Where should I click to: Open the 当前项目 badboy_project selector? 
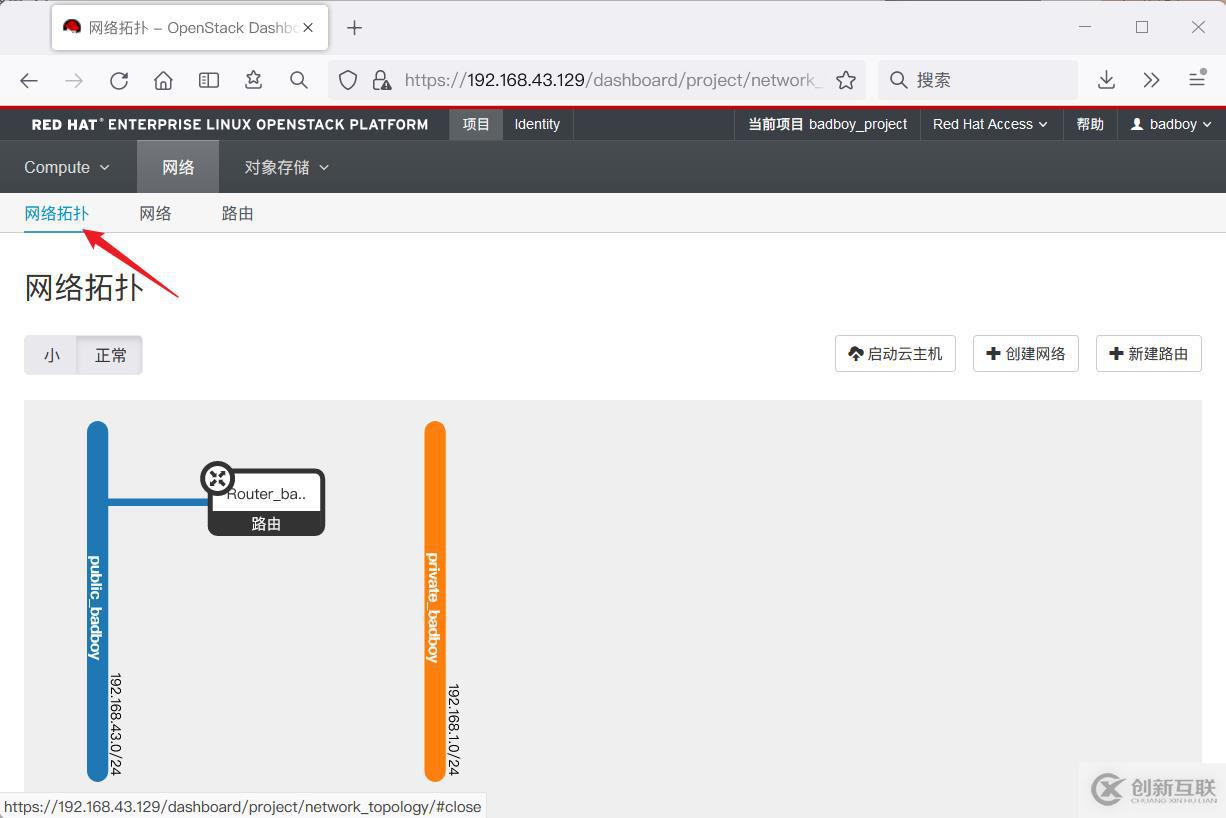point(828,124)
